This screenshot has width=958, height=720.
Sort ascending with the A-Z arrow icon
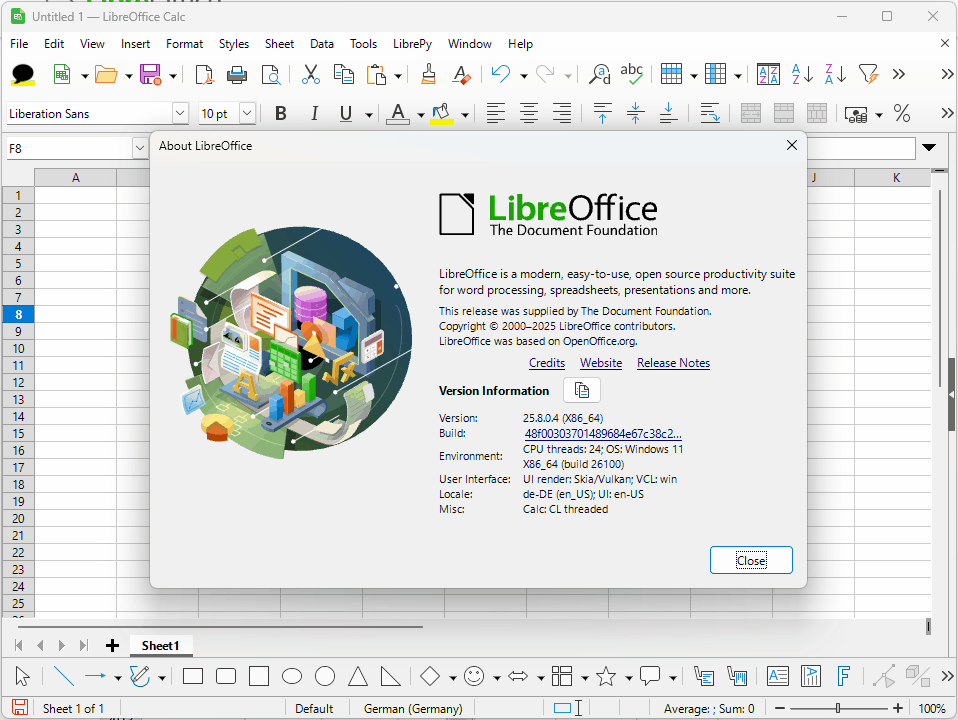tap(802, 75)
